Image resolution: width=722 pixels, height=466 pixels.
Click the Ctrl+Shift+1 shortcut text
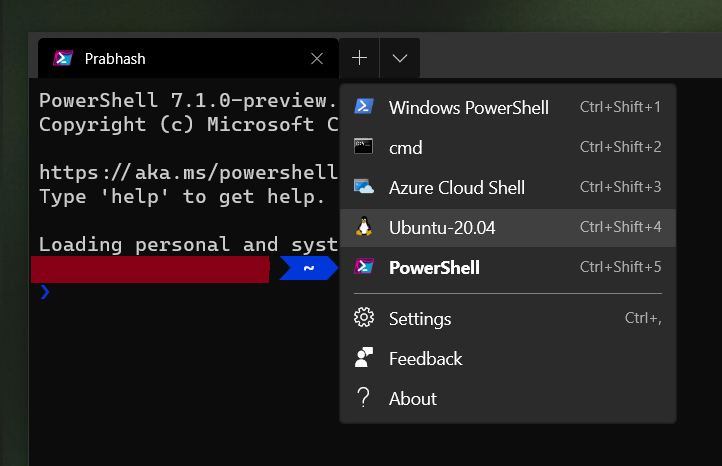point(620,107)
